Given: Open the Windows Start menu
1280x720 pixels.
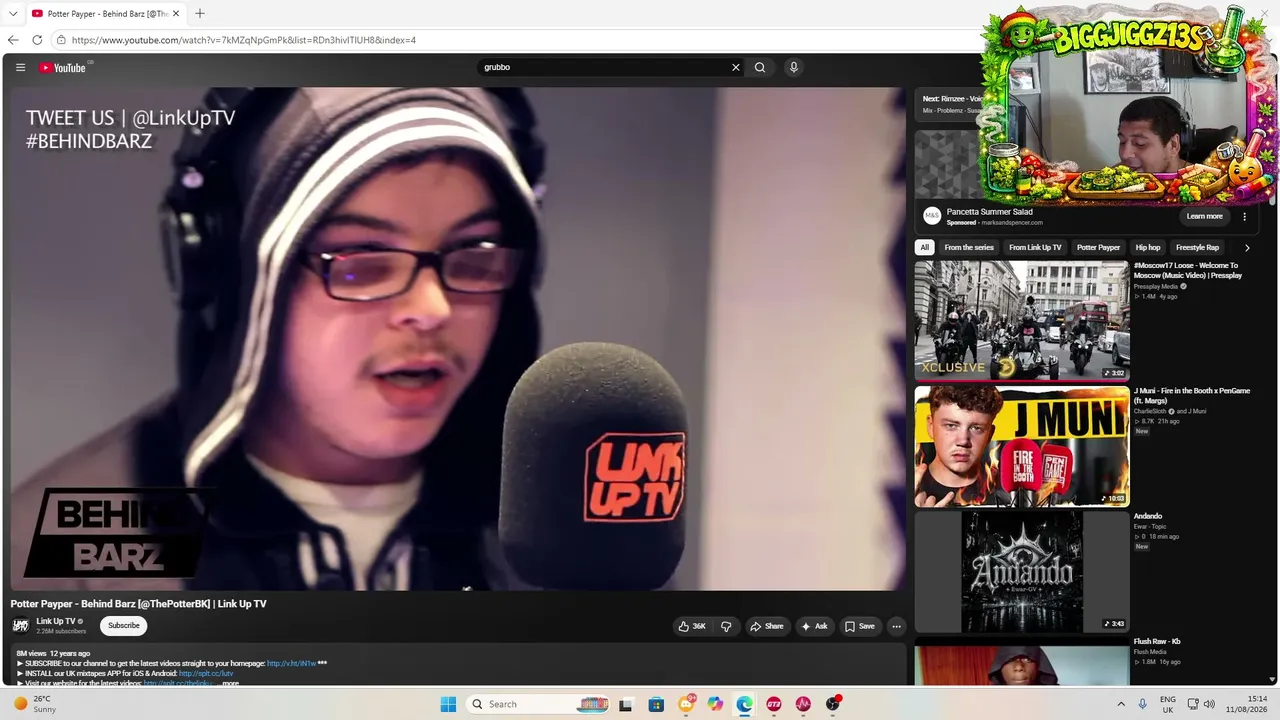Looking at the screenshot, I should [448, 704].
